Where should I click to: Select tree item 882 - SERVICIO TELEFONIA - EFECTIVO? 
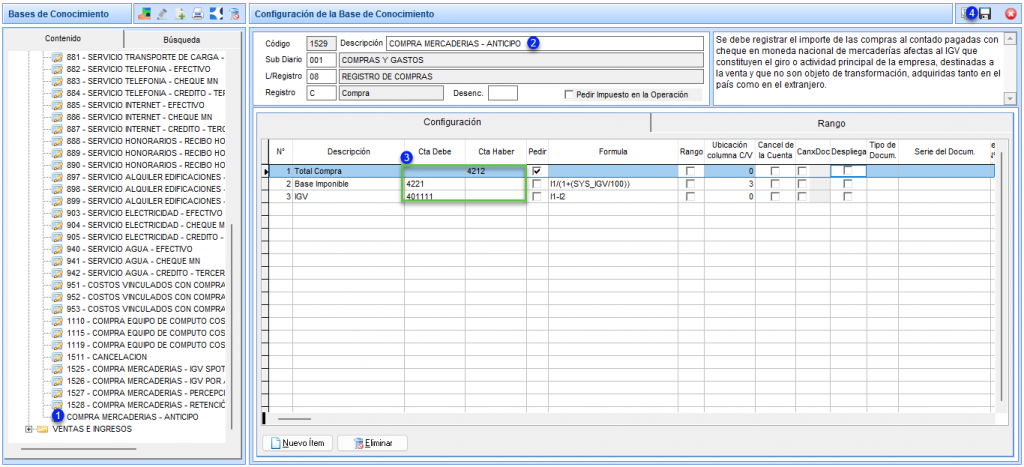(138, 69)
